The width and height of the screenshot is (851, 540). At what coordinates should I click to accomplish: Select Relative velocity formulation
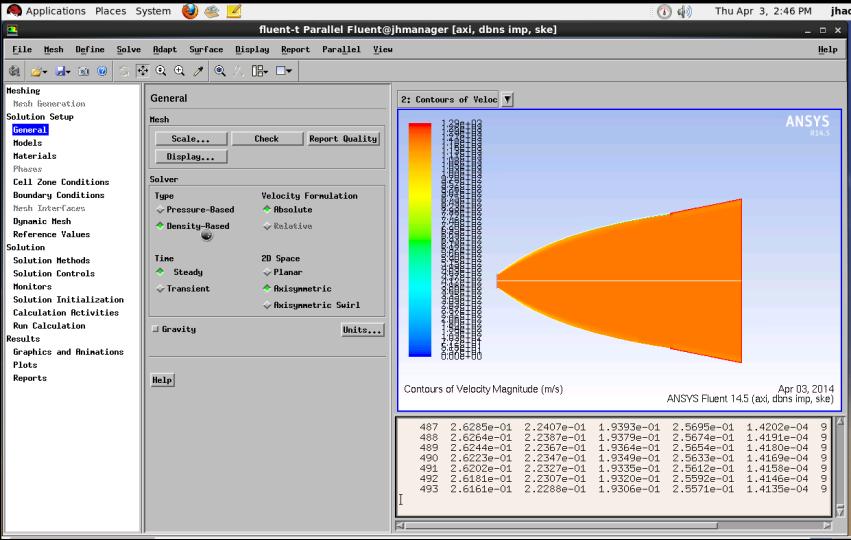[x=288, y=226]
